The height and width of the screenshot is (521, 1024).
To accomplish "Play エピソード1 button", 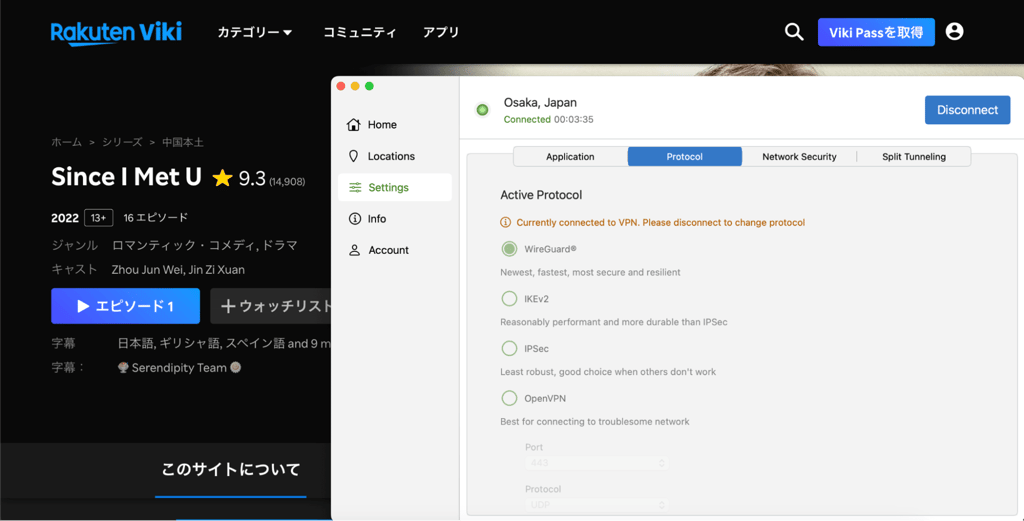I will point(125,306).
